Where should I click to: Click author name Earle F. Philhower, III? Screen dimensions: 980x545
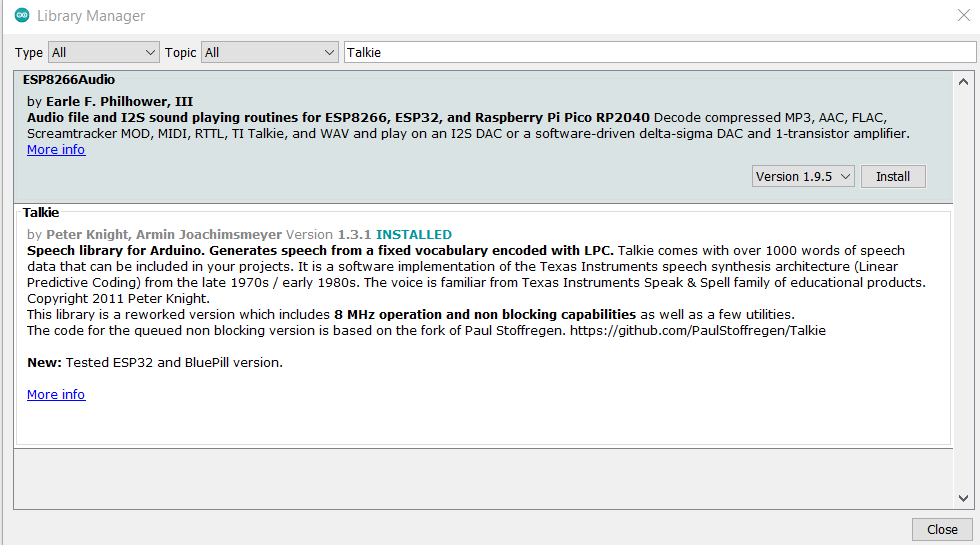coord(119,101)
